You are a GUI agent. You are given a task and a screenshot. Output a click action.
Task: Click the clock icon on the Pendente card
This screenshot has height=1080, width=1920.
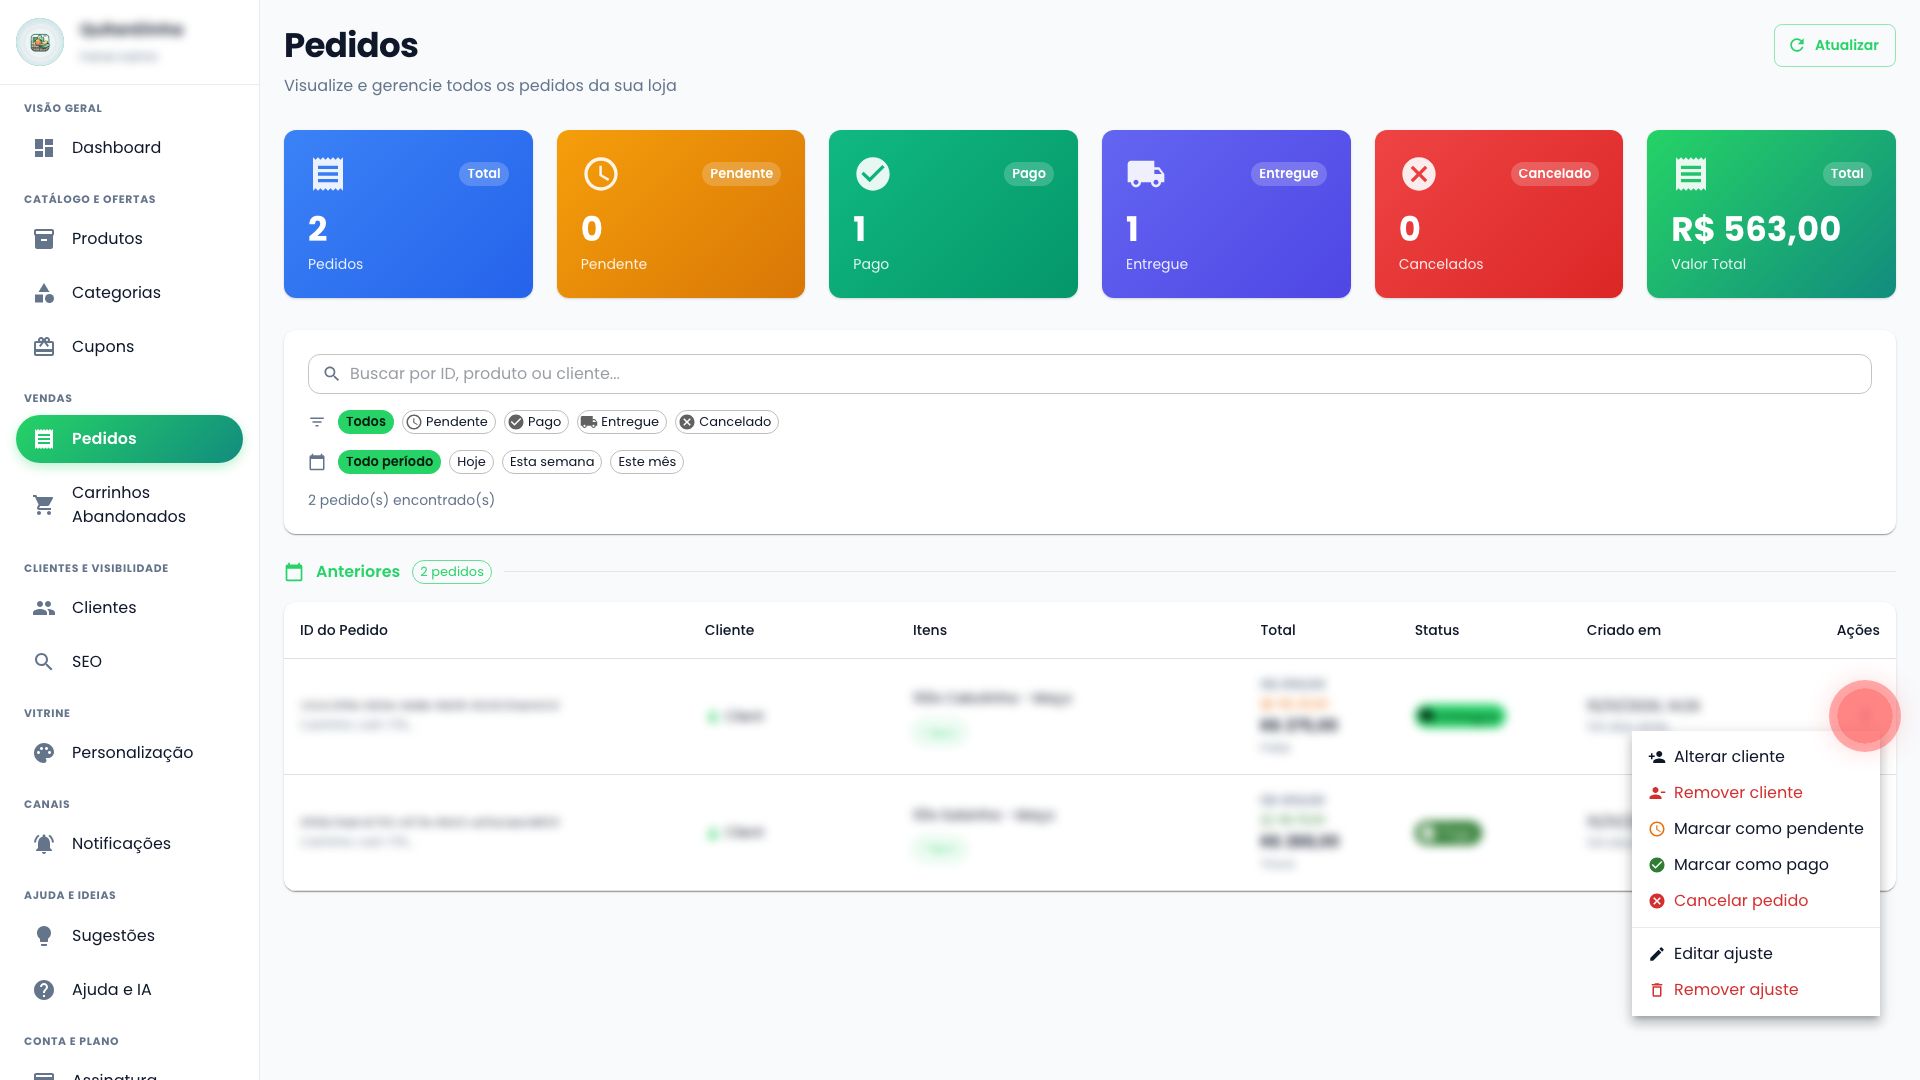[601, 174]
